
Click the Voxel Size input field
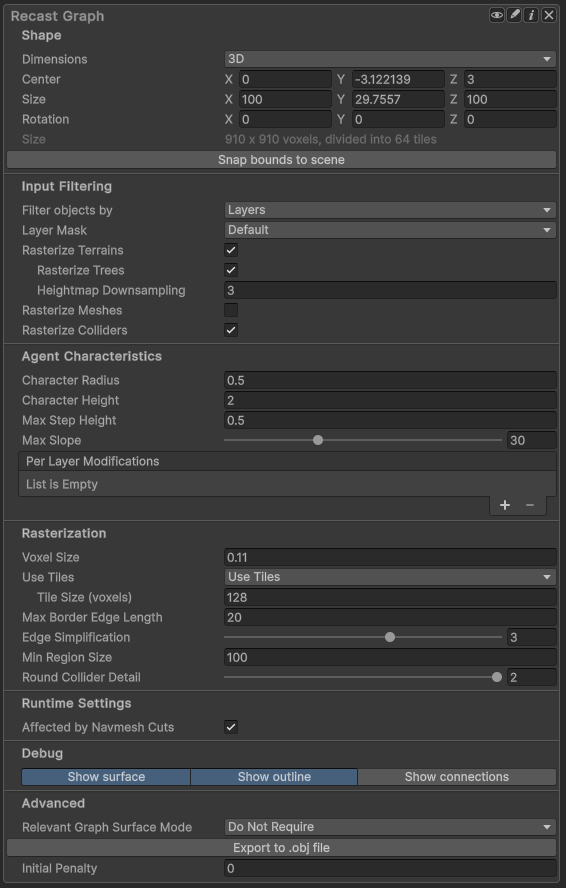390,557
